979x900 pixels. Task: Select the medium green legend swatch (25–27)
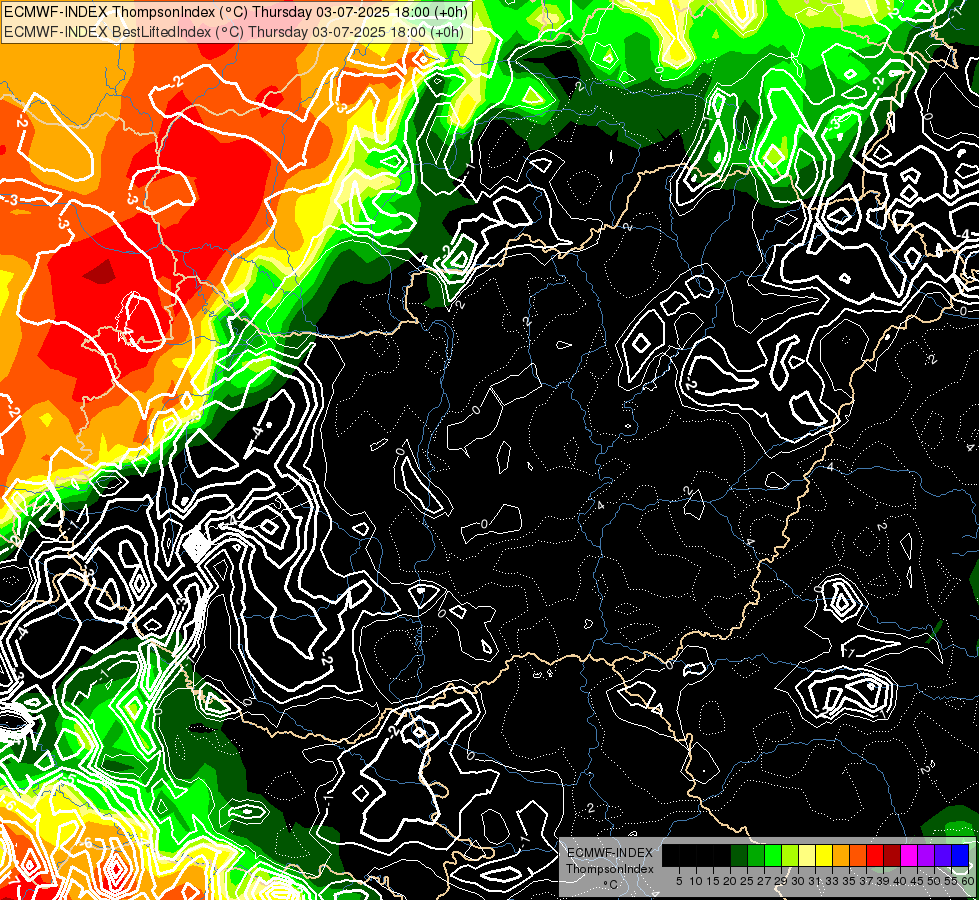point(756,855)
